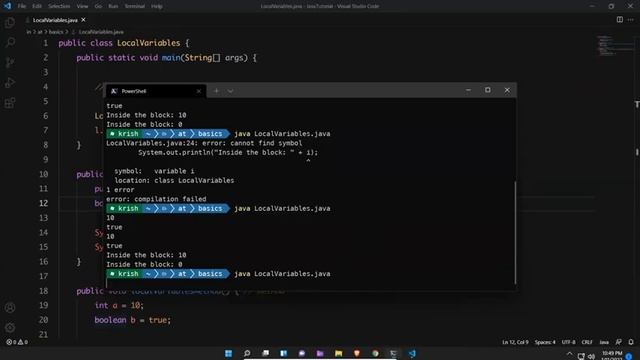640x360 pixels.
Task: Change the language mode via 'Java'
Action: (604, 342)
